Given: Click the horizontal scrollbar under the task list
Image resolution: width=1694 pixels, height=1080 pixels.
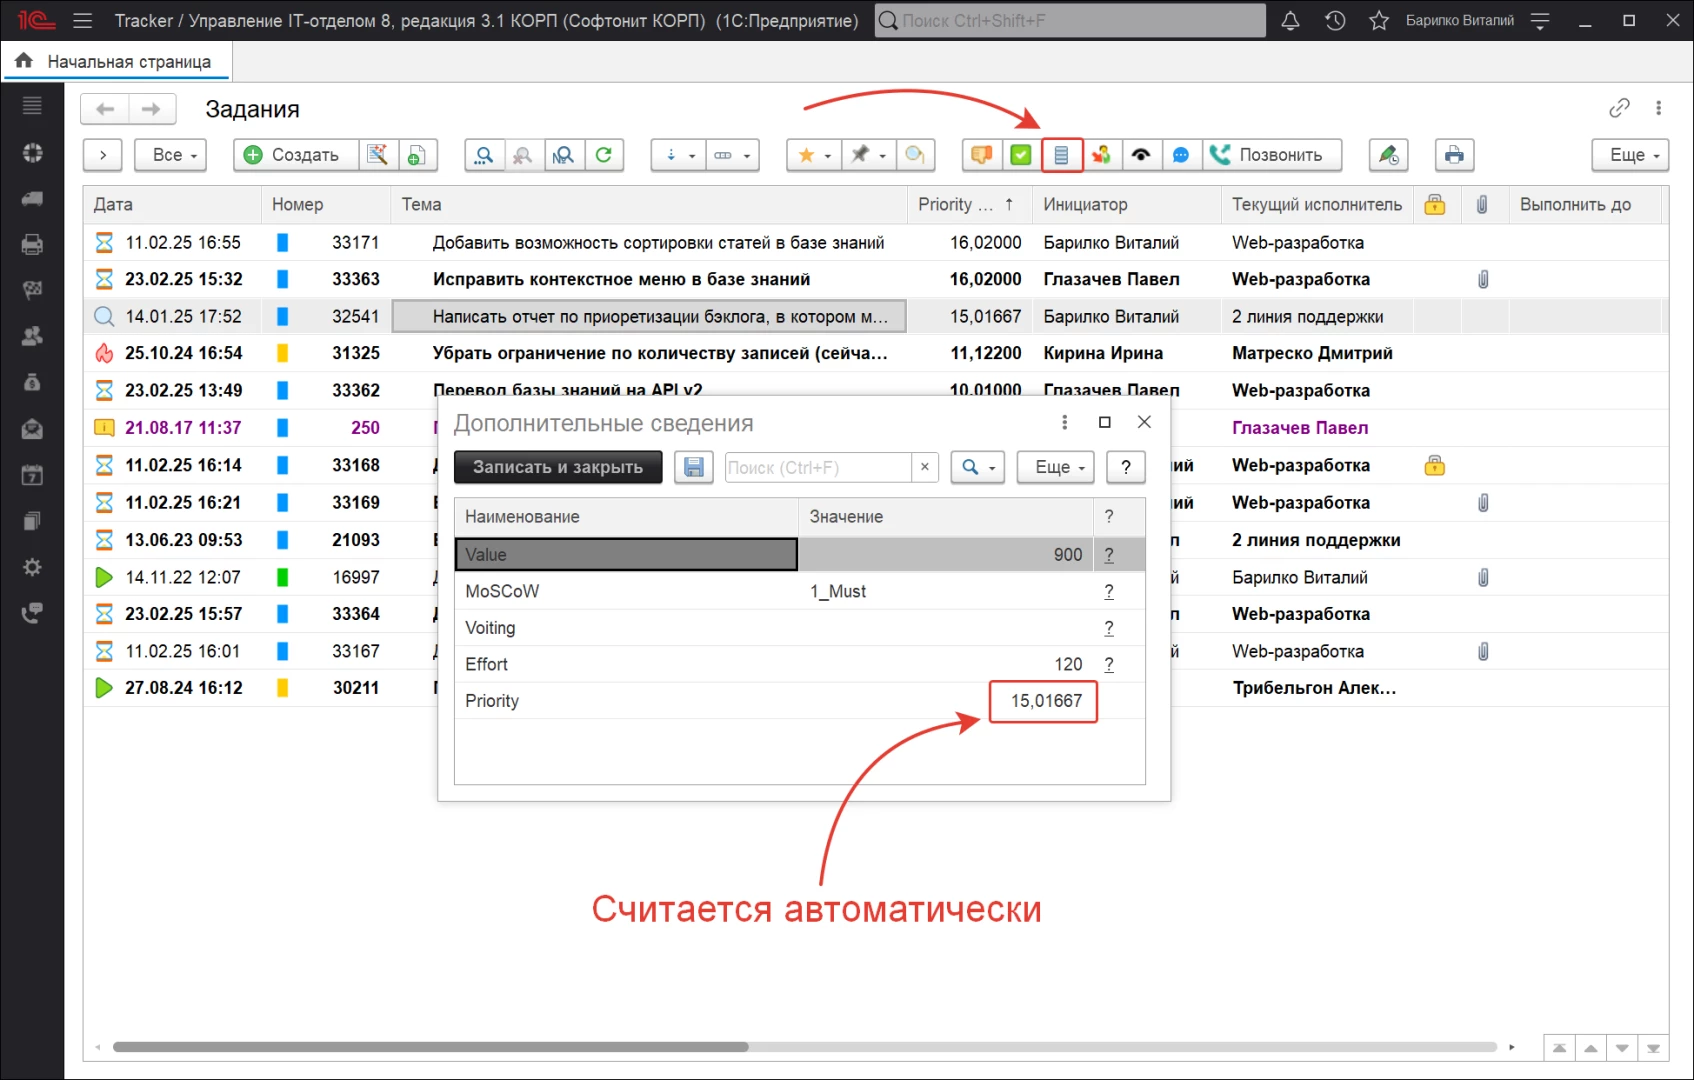Looking at the screenshot, I should click(x=430, y=1047).
